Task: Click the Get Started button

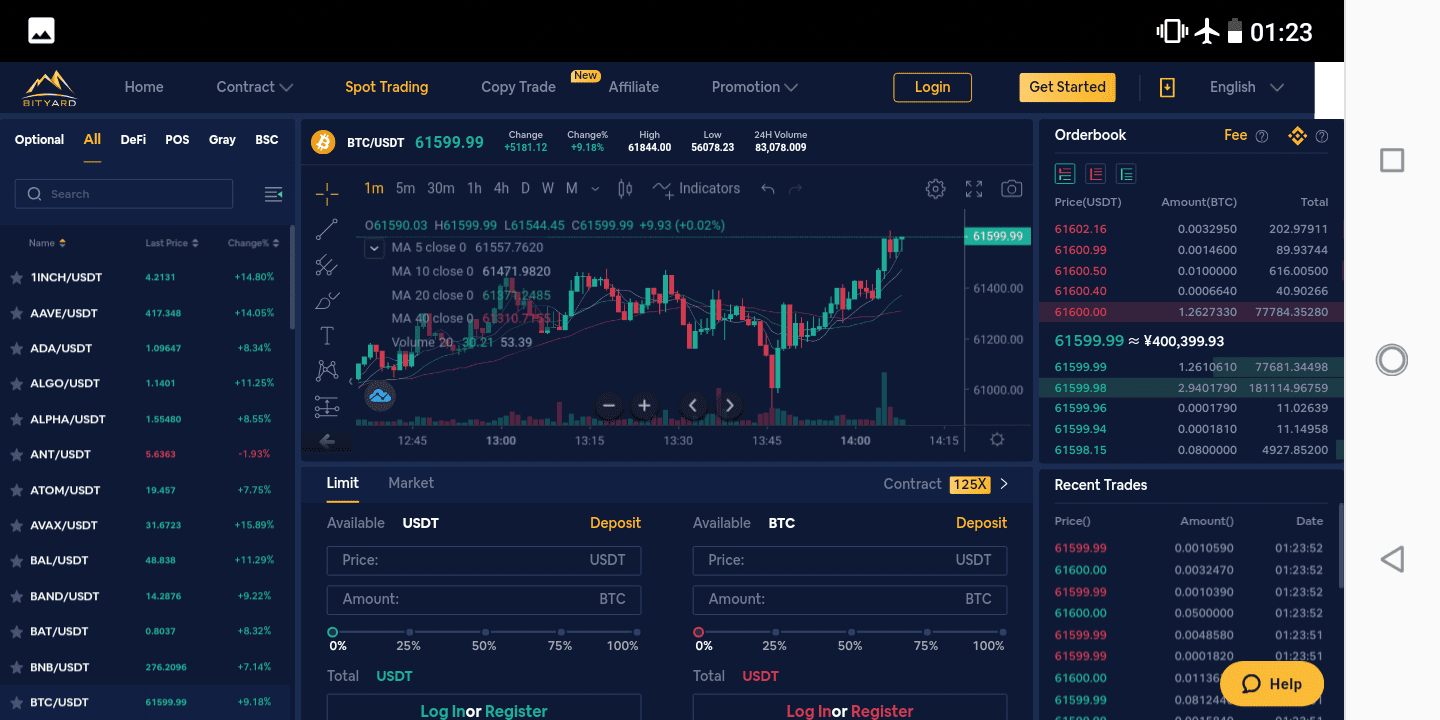Action: (1067, 88)
